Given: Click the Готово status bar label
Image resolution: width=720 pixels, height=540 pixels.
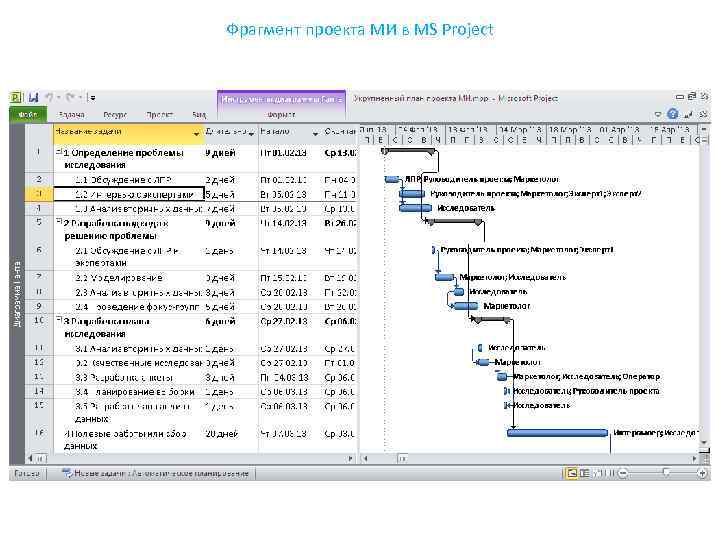Looking at the screenshot, I should click(27, 473).
